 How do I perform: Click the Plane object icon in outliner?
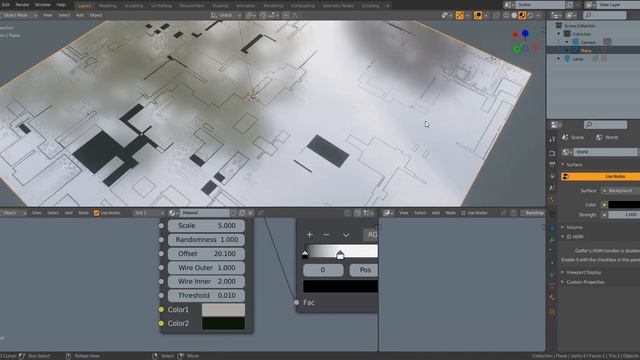pyautogui.click(x=576, y=50)
